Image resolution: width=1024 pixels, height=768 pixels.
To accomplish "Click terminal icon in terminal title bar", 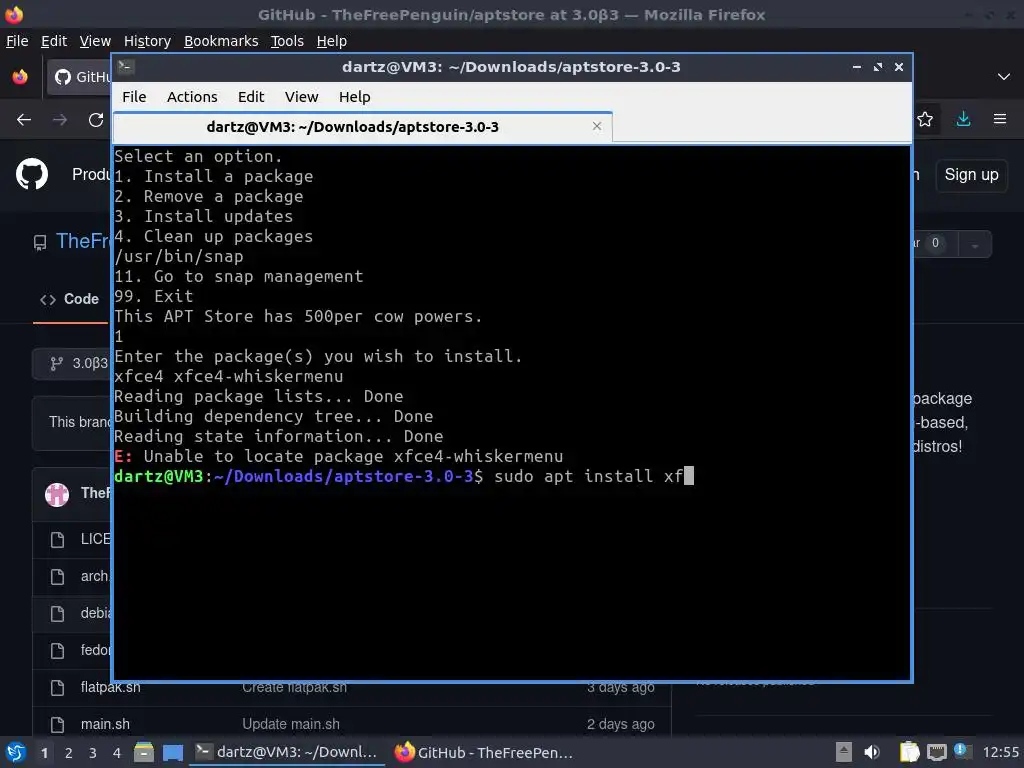I will tap(126, 67).
